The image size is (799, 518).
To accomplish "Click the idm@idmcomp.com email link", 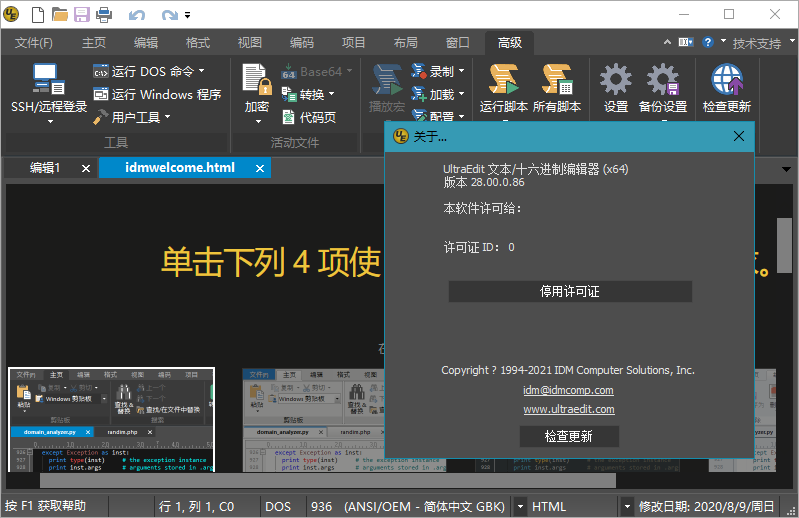I will pos(568,390).
